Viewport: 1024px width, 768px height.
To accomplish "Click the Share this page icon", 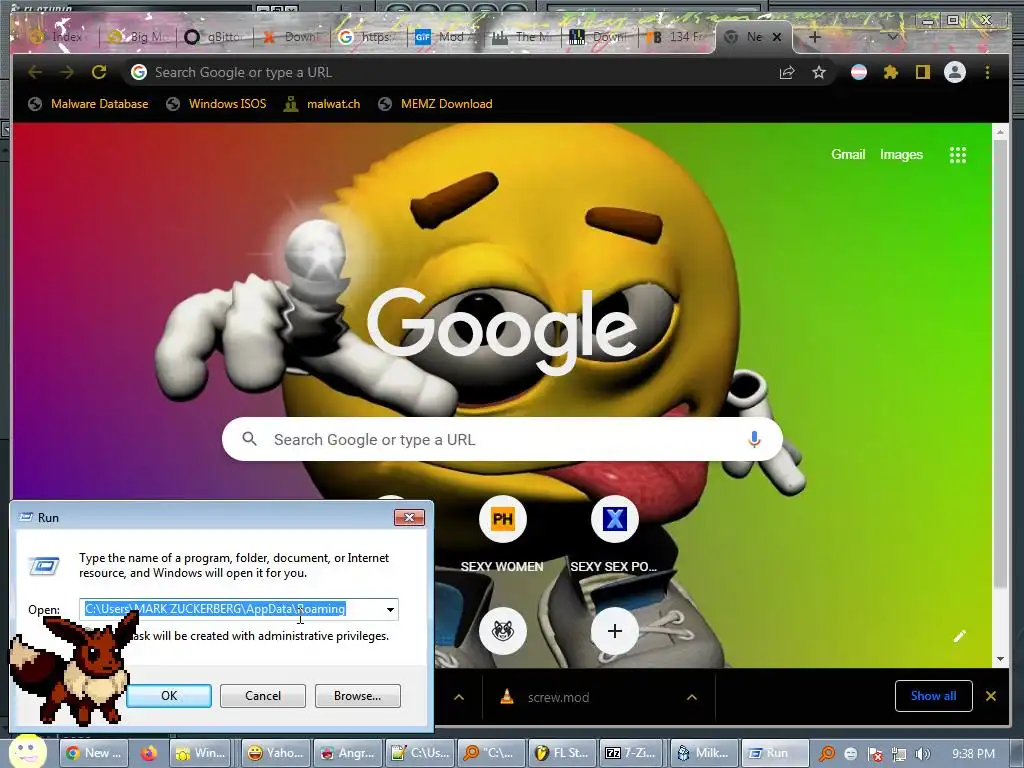I will click(787, 72).
